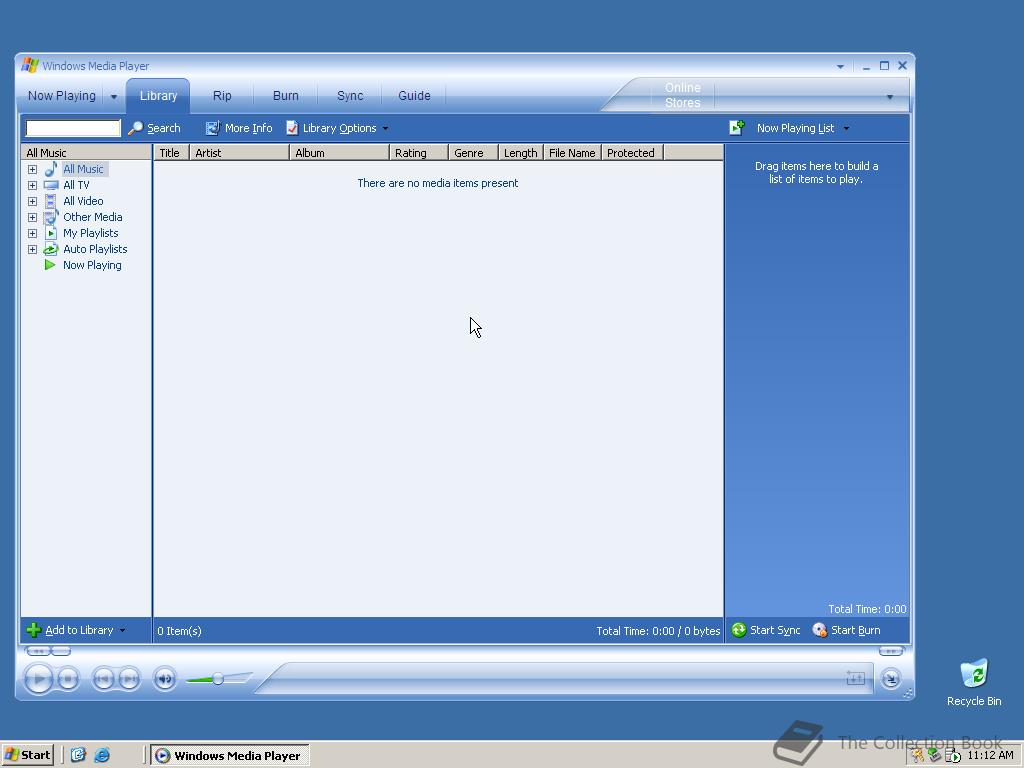The image size is (1024, 768).
Task: Open the title bar menu dropdown arrow
Action: [840, 67]
